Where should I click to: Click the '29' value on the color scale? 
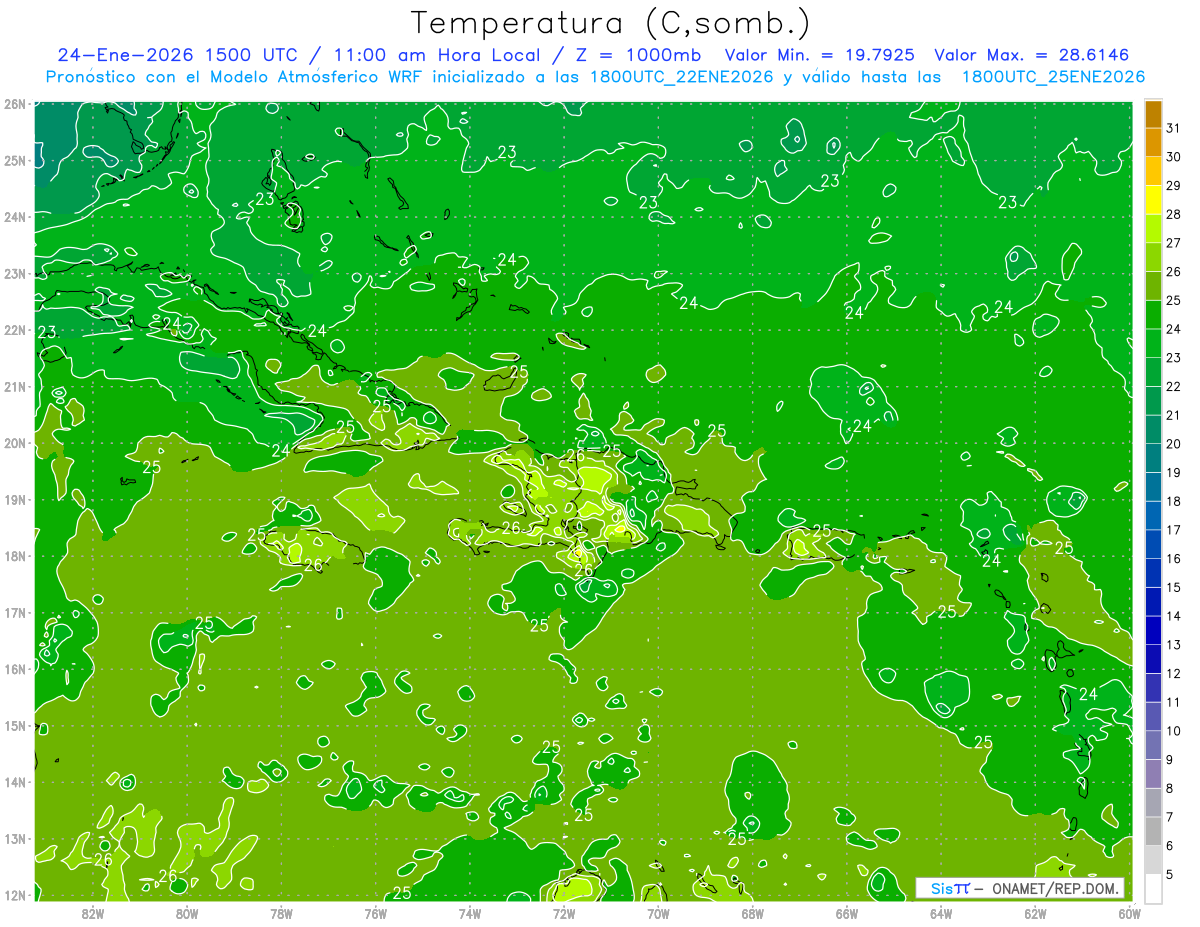tap(1173, 186)
